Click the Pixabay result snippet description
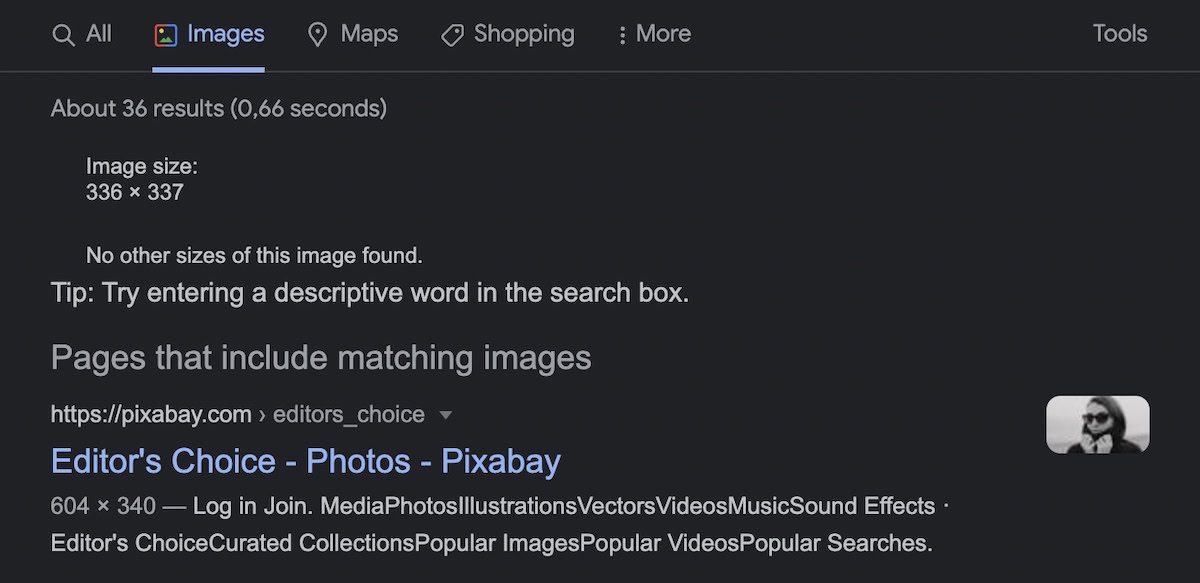Screen dimensions: 1200x583 point(492,525)
